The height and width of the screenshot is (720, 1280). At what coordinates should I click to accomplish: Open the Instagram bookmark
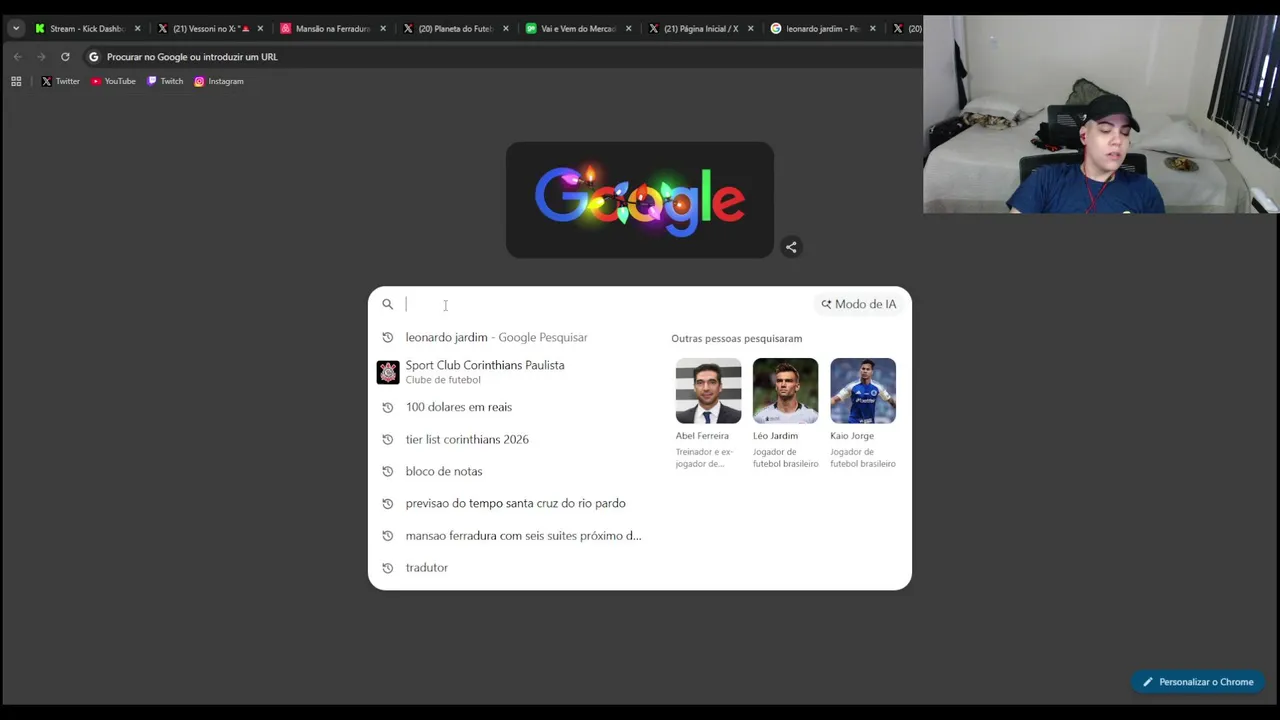(x=219, y=81)
